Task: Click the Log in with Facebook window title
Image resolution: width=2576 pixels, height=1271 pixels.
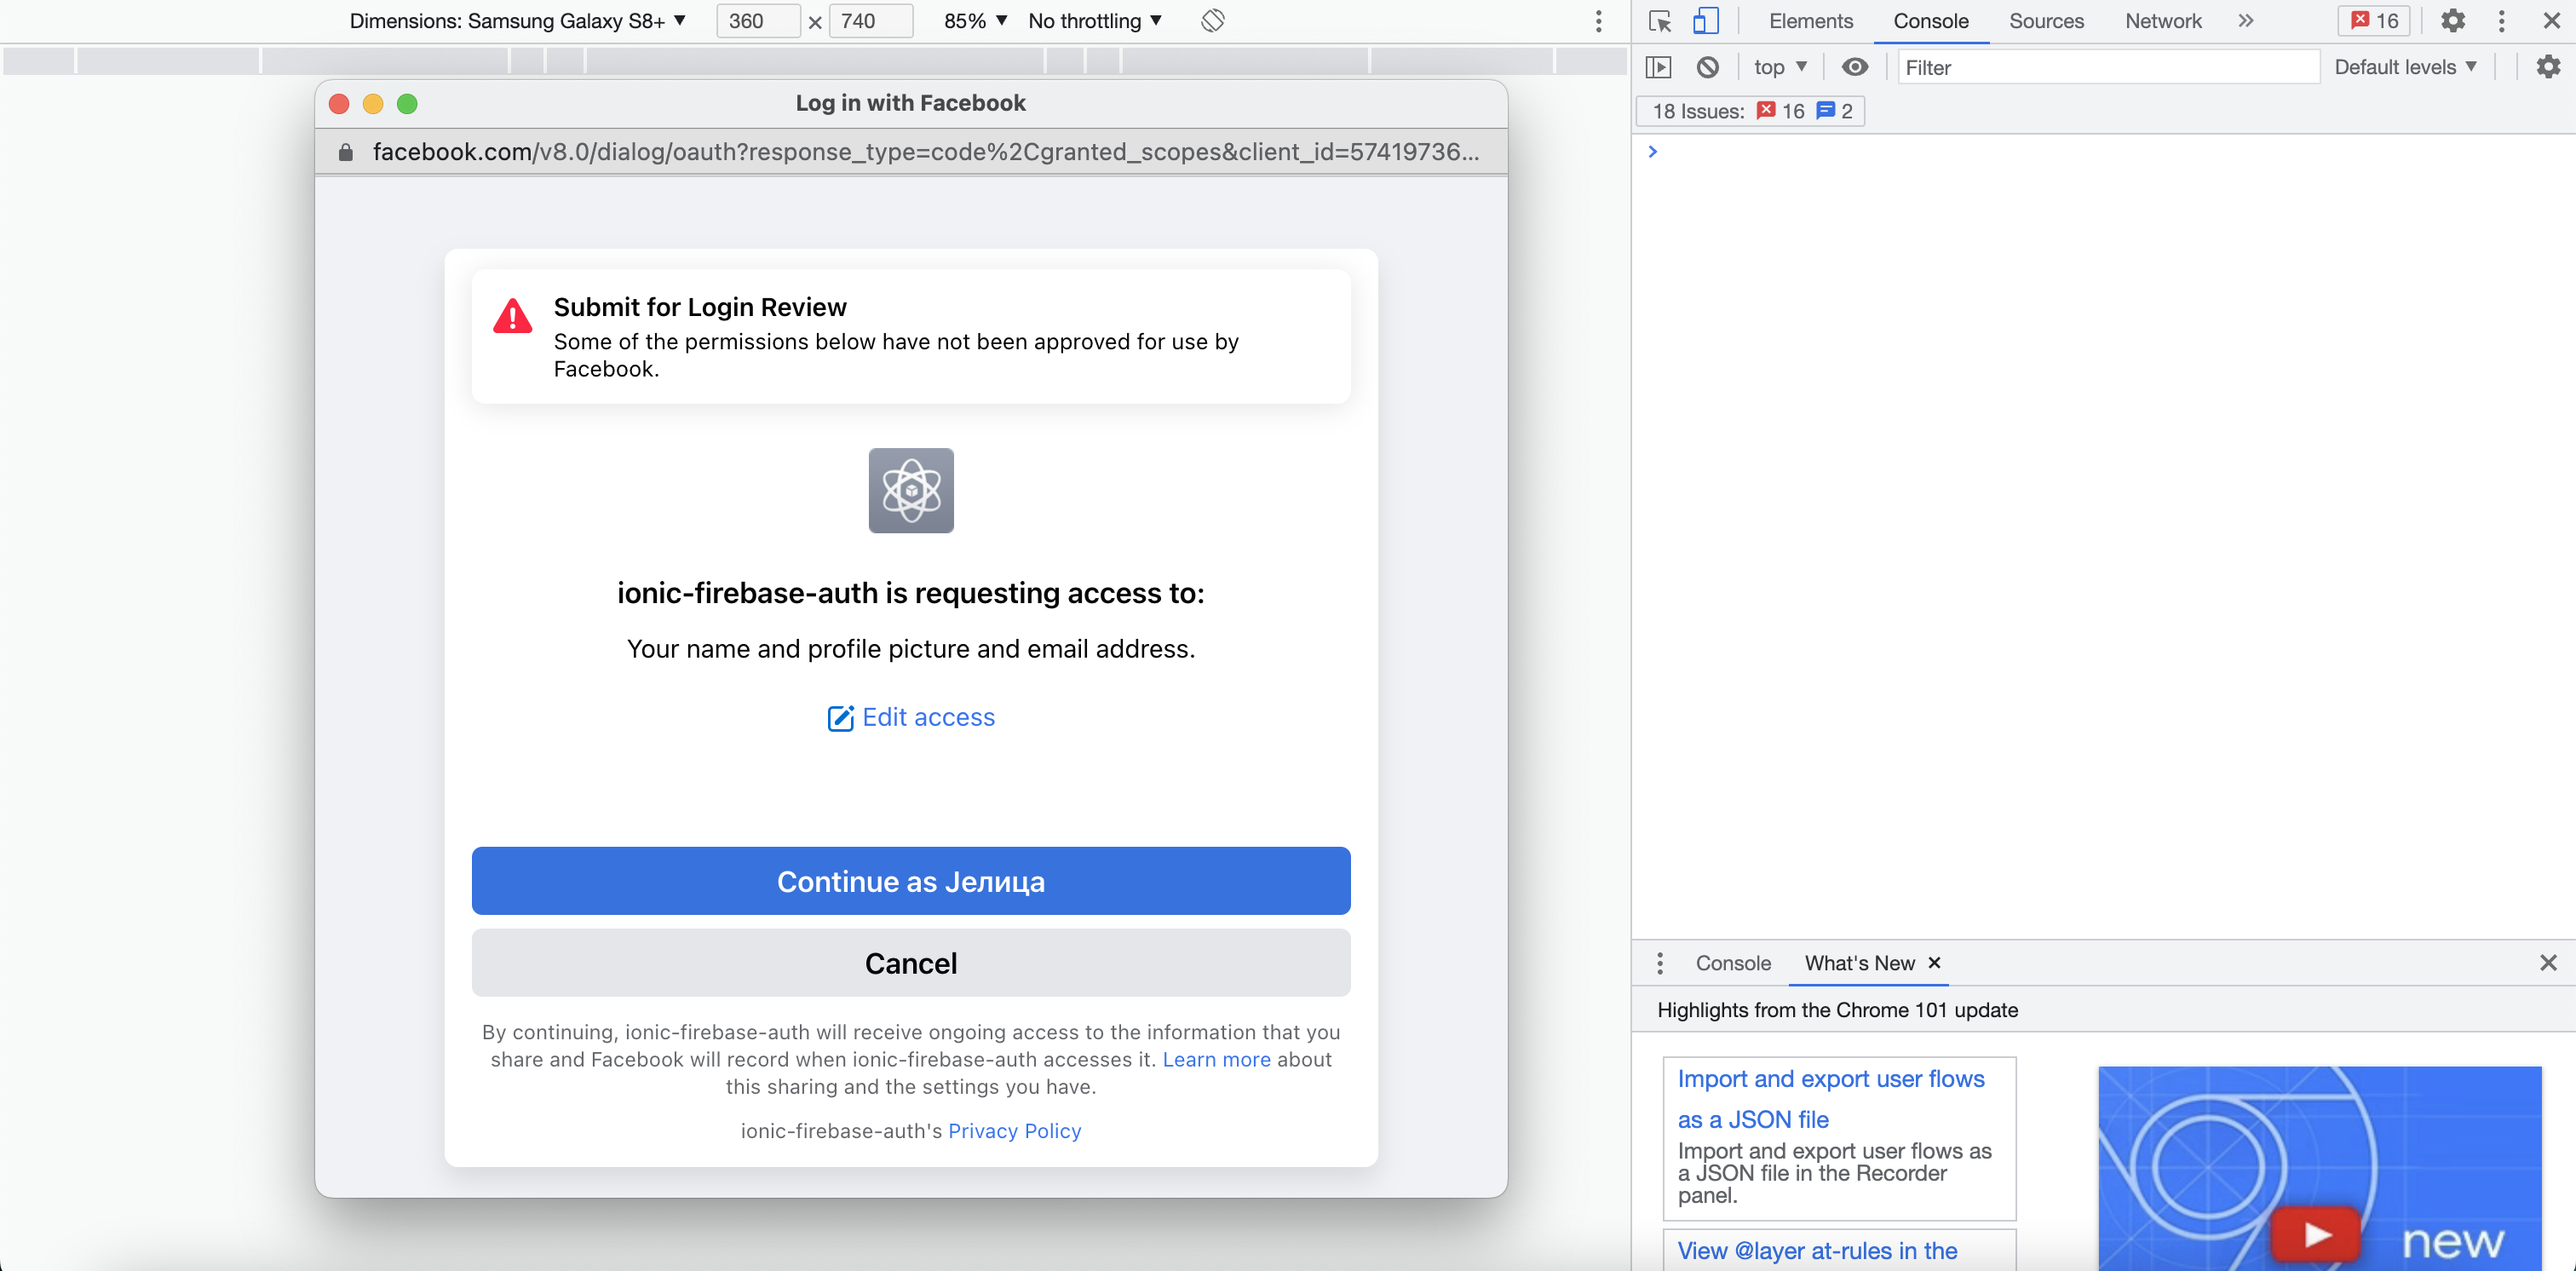Action: (x=910, y=103)
